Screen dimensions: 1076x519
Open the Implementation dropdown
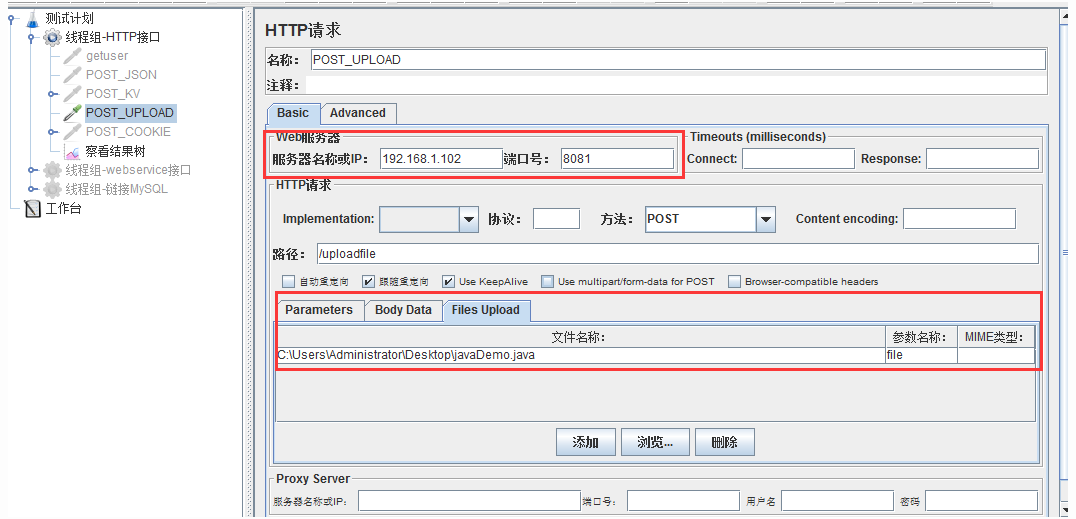469,220
